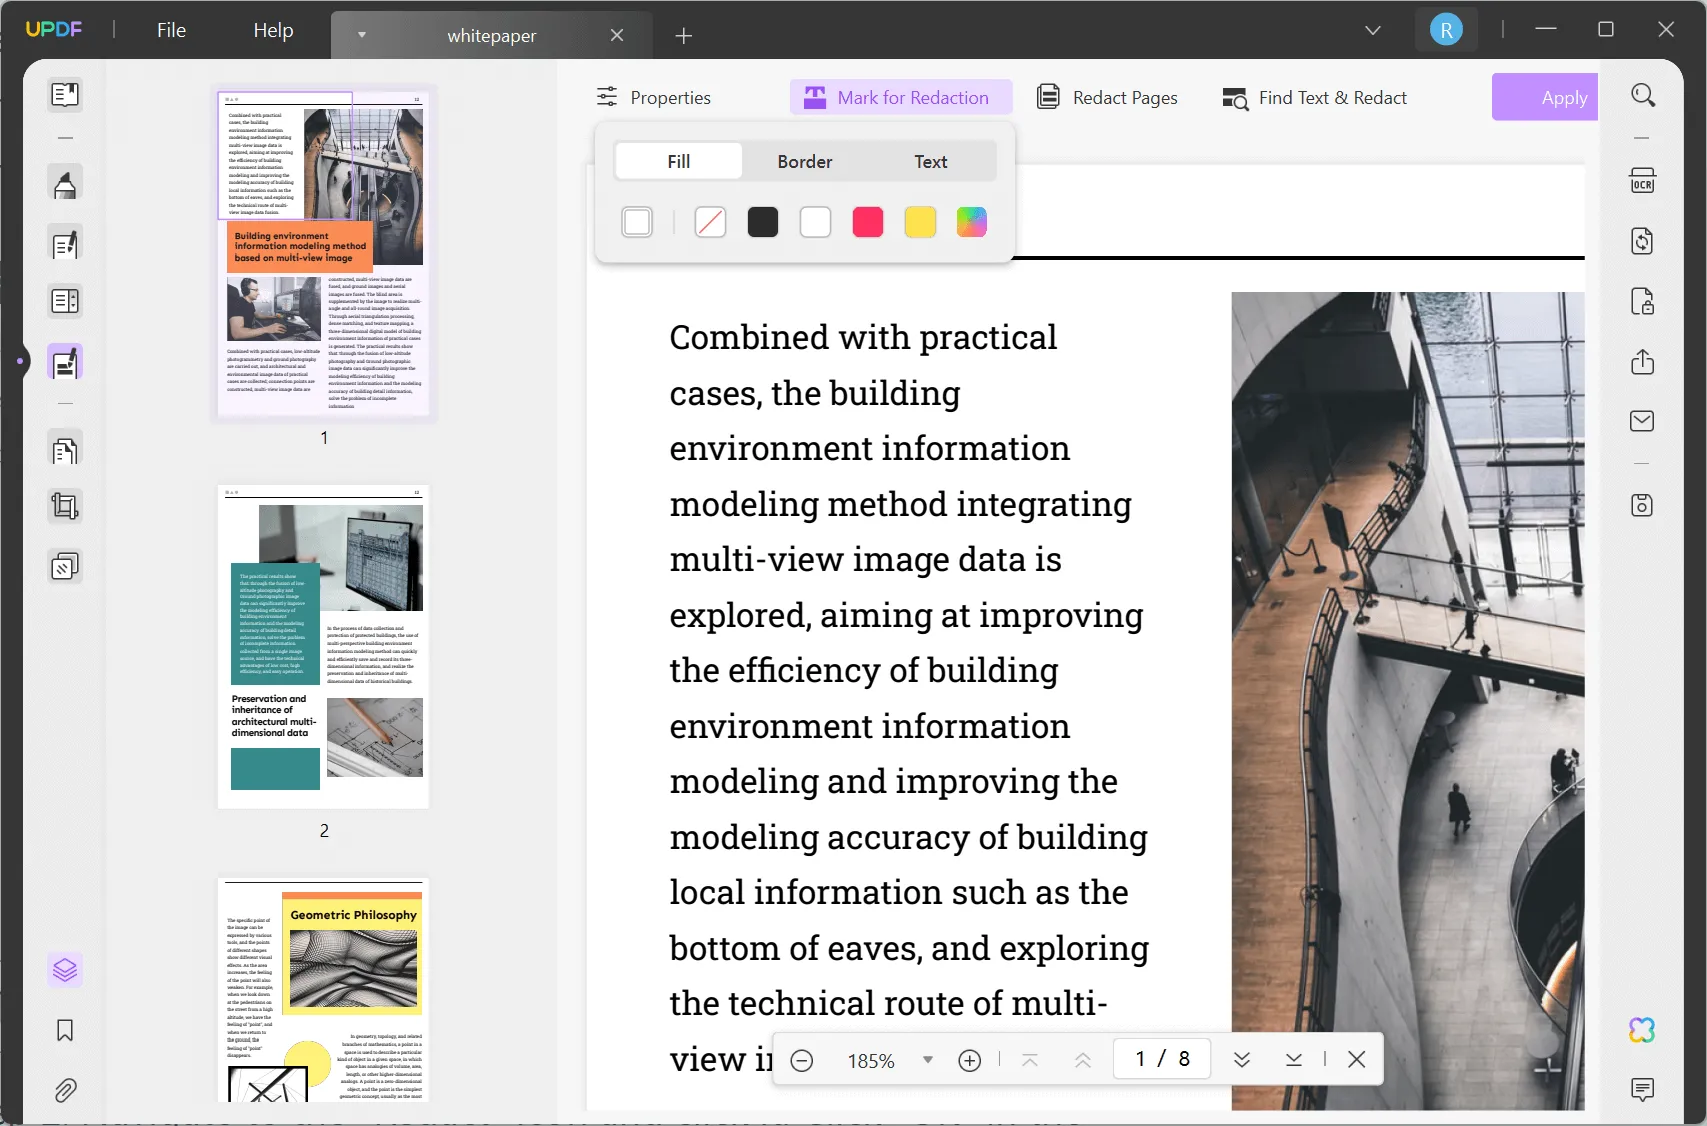This screenshot has width=1707, height=1126.
Task: Click the share/export icon
Action: point(1642,362)
